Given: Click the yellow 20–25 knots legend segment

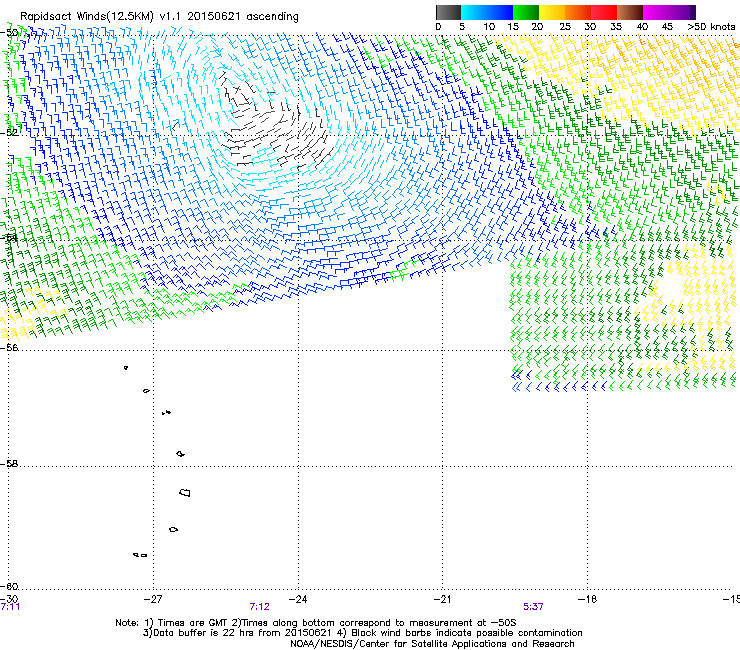Looking at the screenshot, I should pos(552,12).
